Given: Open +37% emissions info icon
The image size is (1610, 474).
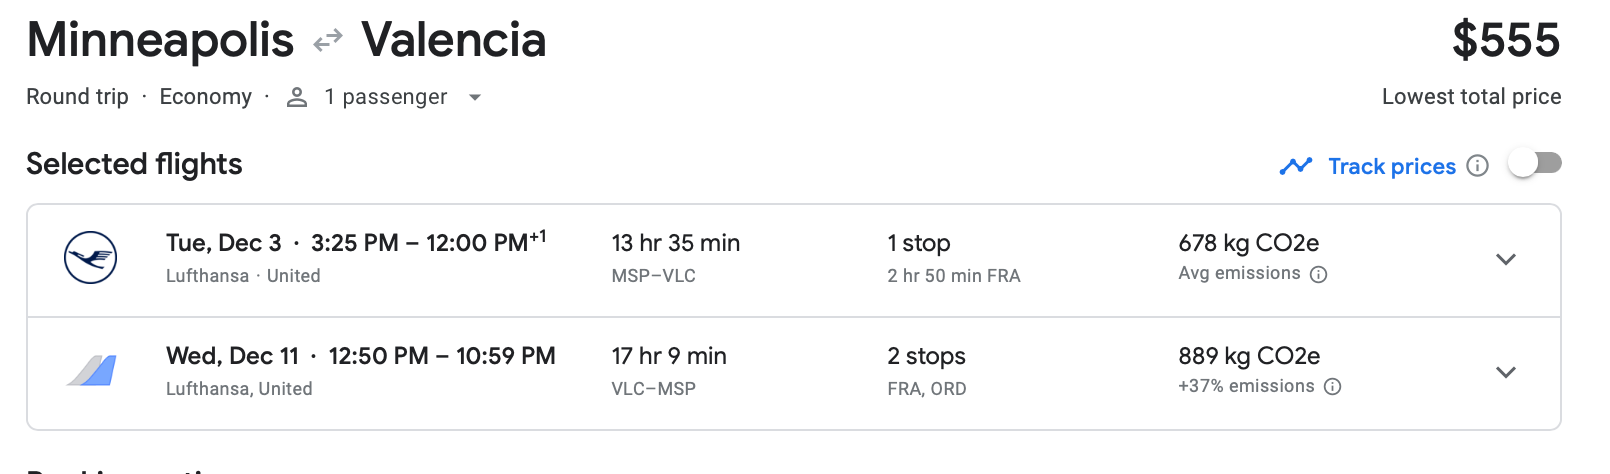Looking at the screenshot, I should point(1332,387).
